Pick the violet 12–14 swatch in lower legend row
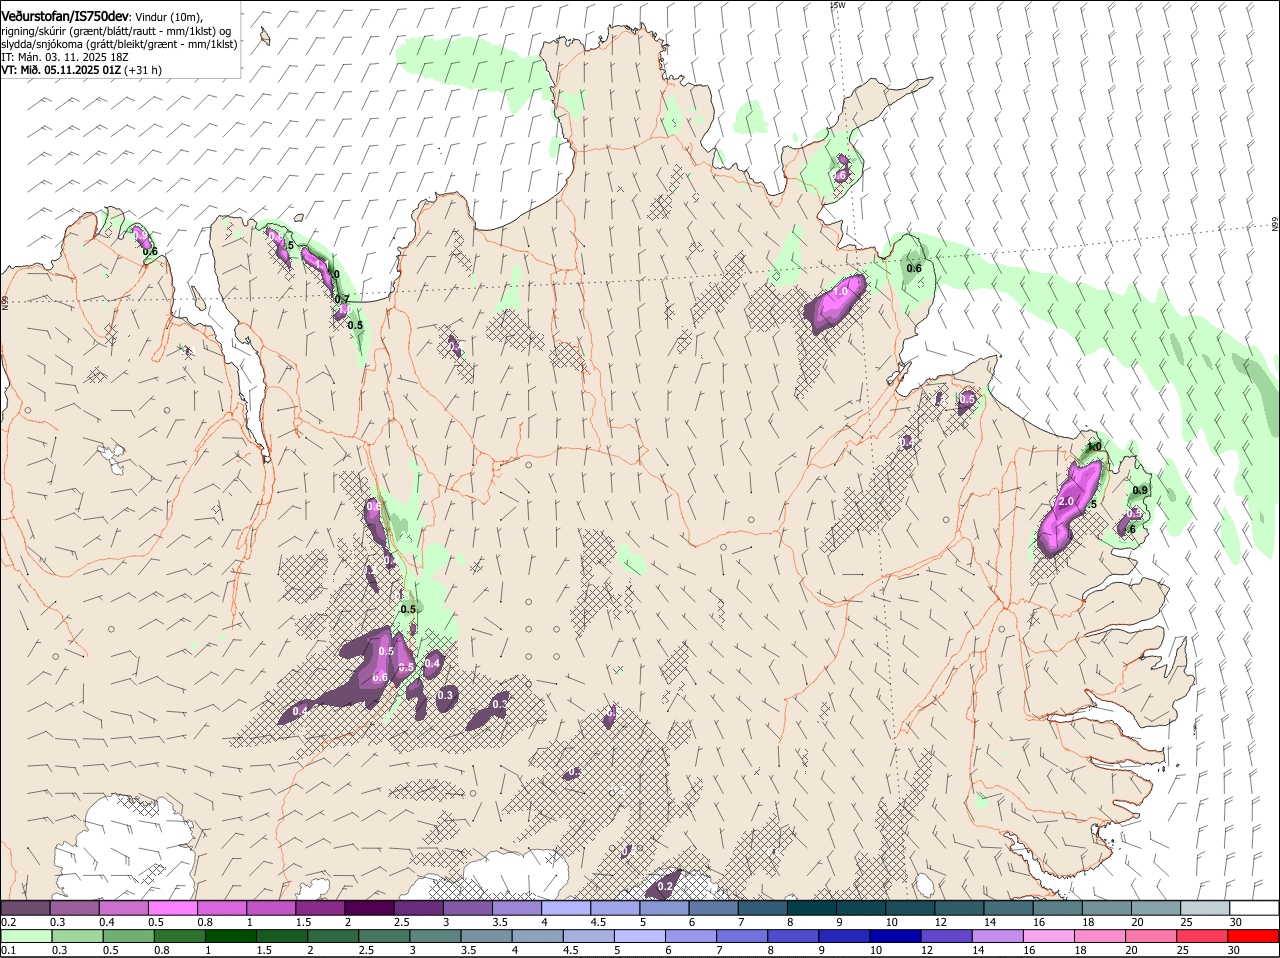Image resolution: width=1280 pixels, height=958 pixels. (945, 936)
